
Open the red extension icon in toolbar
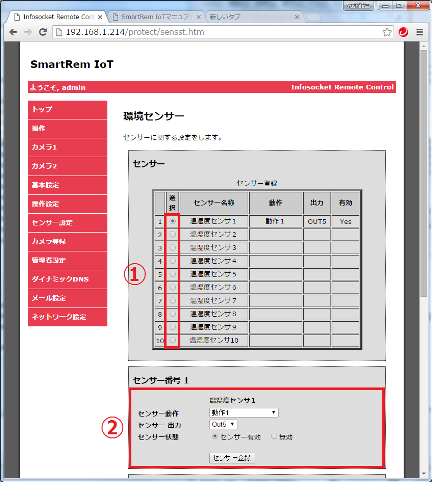point(403,32)
